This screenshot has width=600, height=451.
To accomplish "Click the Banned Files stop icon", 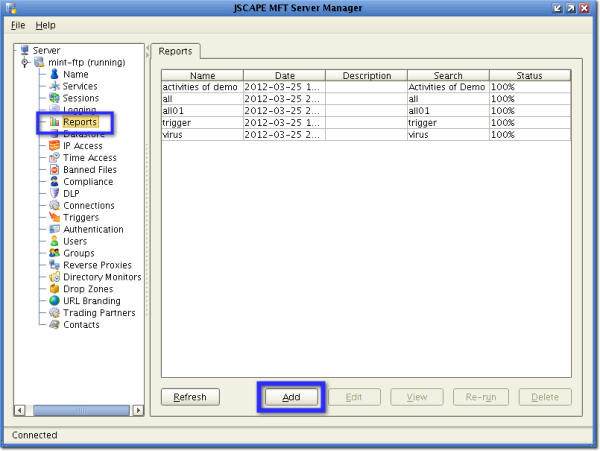I will tap(54, 169).
